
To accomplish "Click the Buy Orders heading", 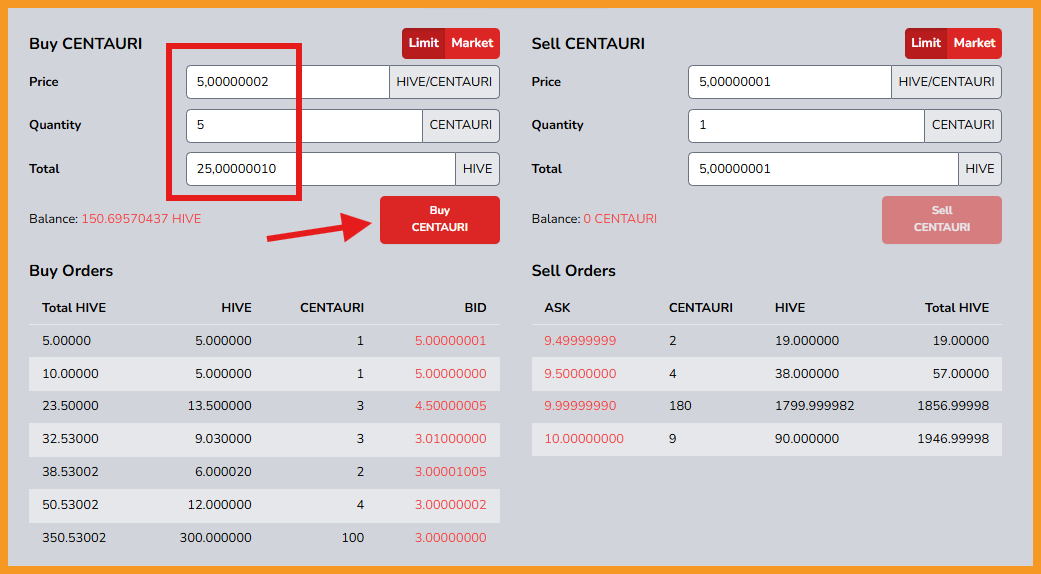I will [71, 271].
